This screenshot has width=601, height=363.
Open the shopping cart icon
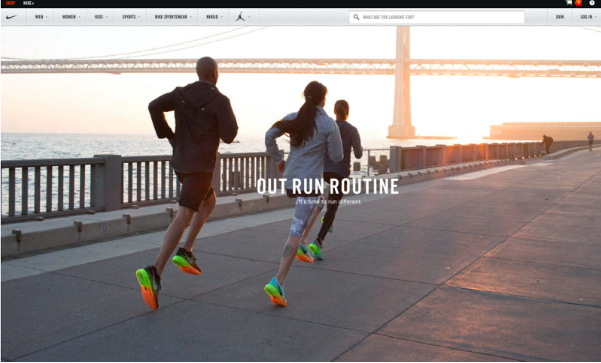click(569, 3)
